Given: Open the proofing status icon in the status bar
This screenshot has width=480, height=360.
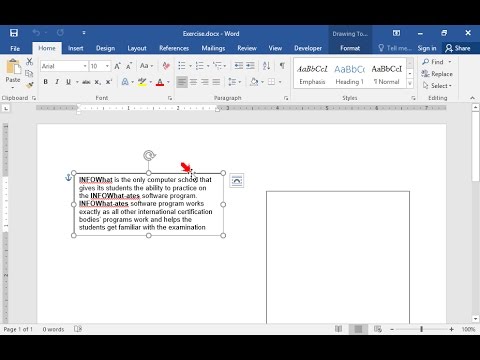Looking at the screenshot, I should 78,329.
